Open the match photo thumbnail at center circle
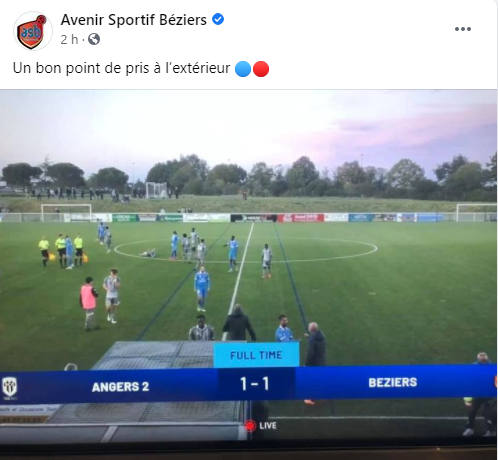Viewport: 498px width, 460px height. coord(248,267)
